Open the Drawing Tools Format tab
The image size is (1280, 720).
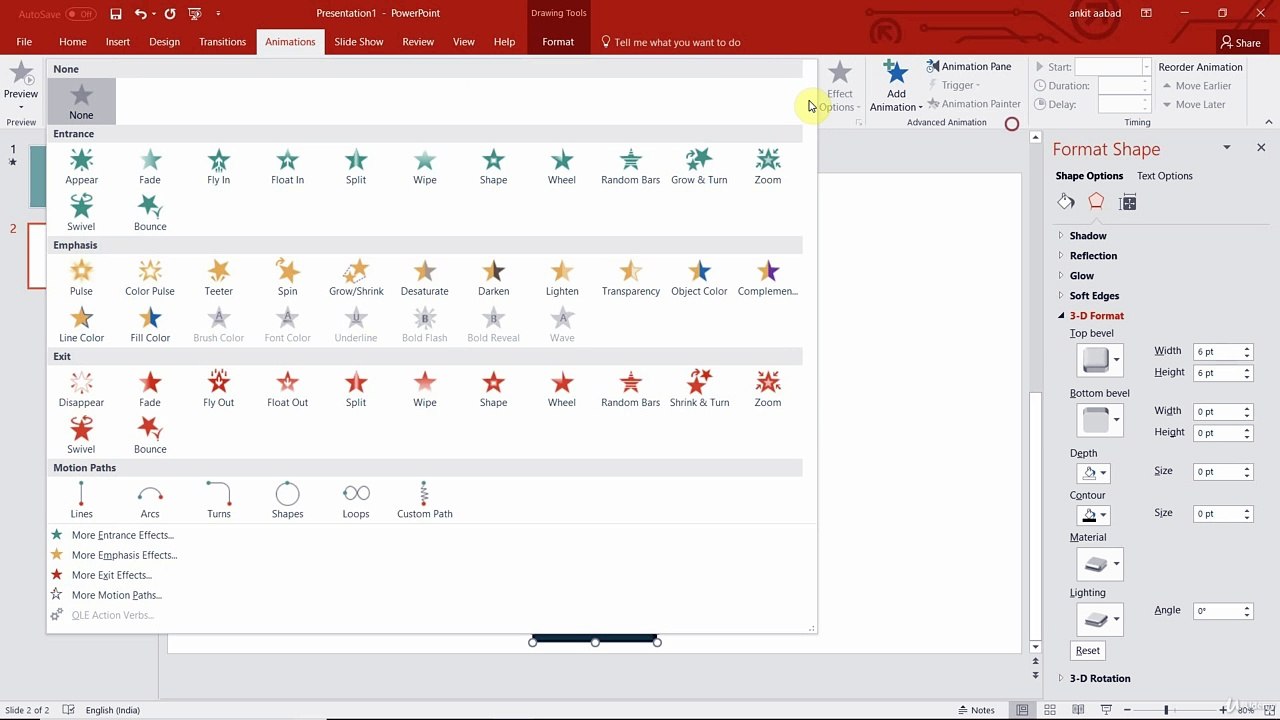[x=558, y=42]
